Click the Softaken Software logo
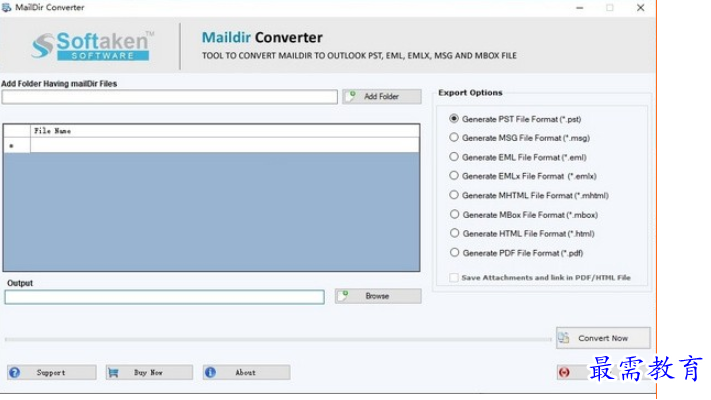Viewport: 711px width, 400px height. (x=93, y=45)
